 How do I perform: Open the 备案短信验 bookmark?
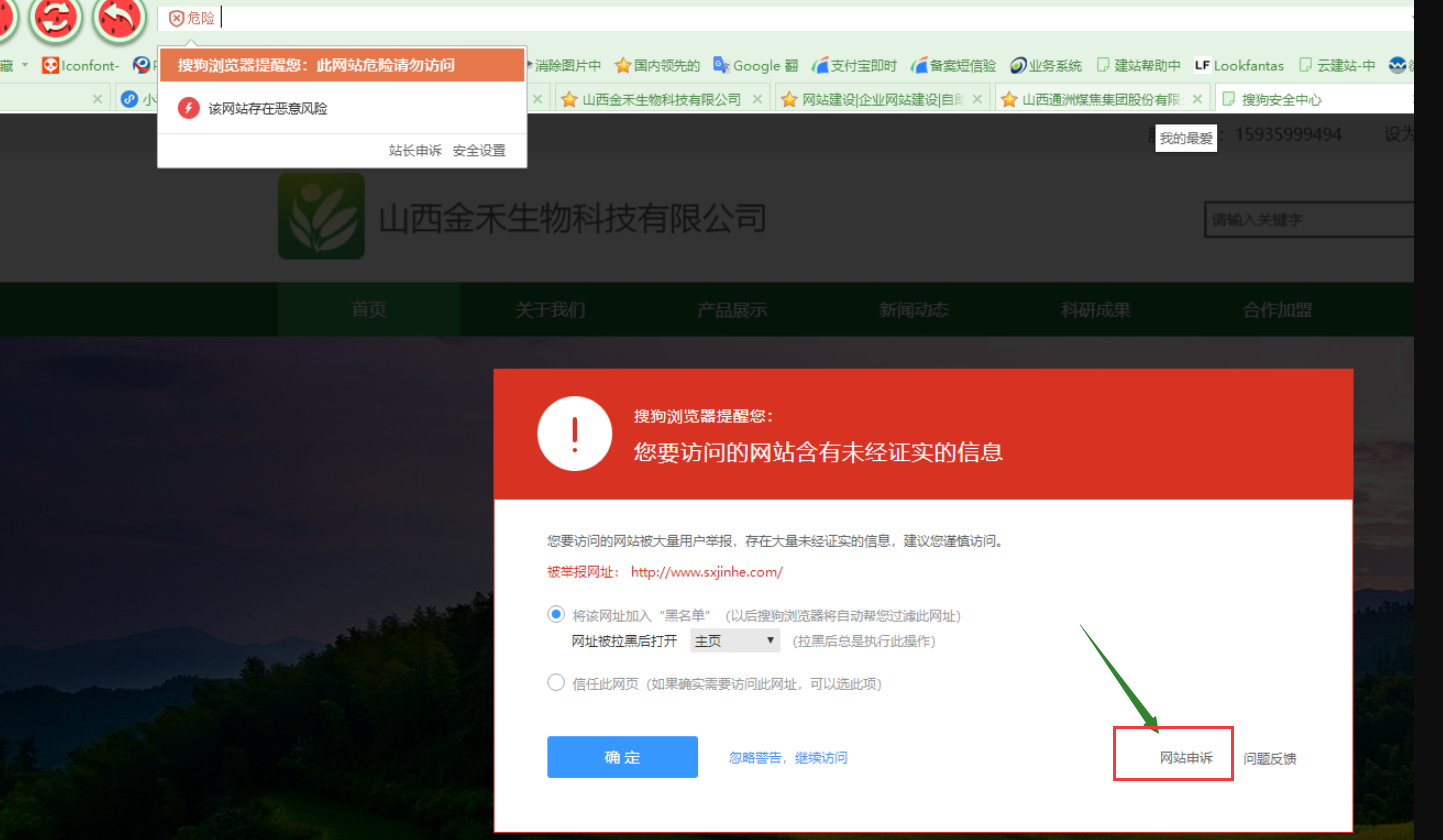pyautogui.click(x=953, y=66)
